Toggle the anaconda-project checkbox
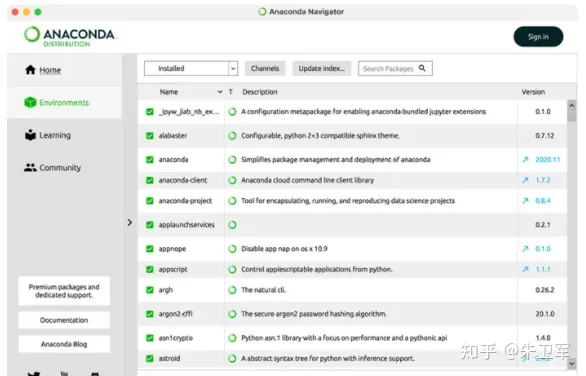The height and width of the screenshot is (376, 586). point(150,201)
